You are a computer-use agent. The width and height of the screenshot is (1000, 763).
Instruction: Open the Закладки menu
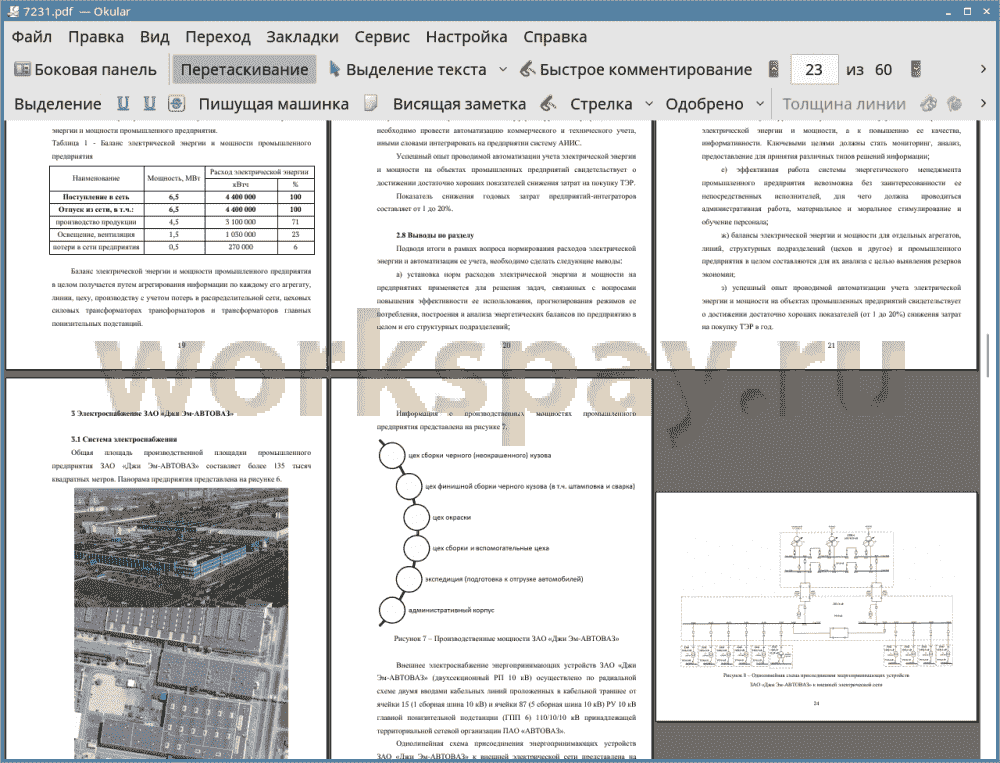[302, 37]
